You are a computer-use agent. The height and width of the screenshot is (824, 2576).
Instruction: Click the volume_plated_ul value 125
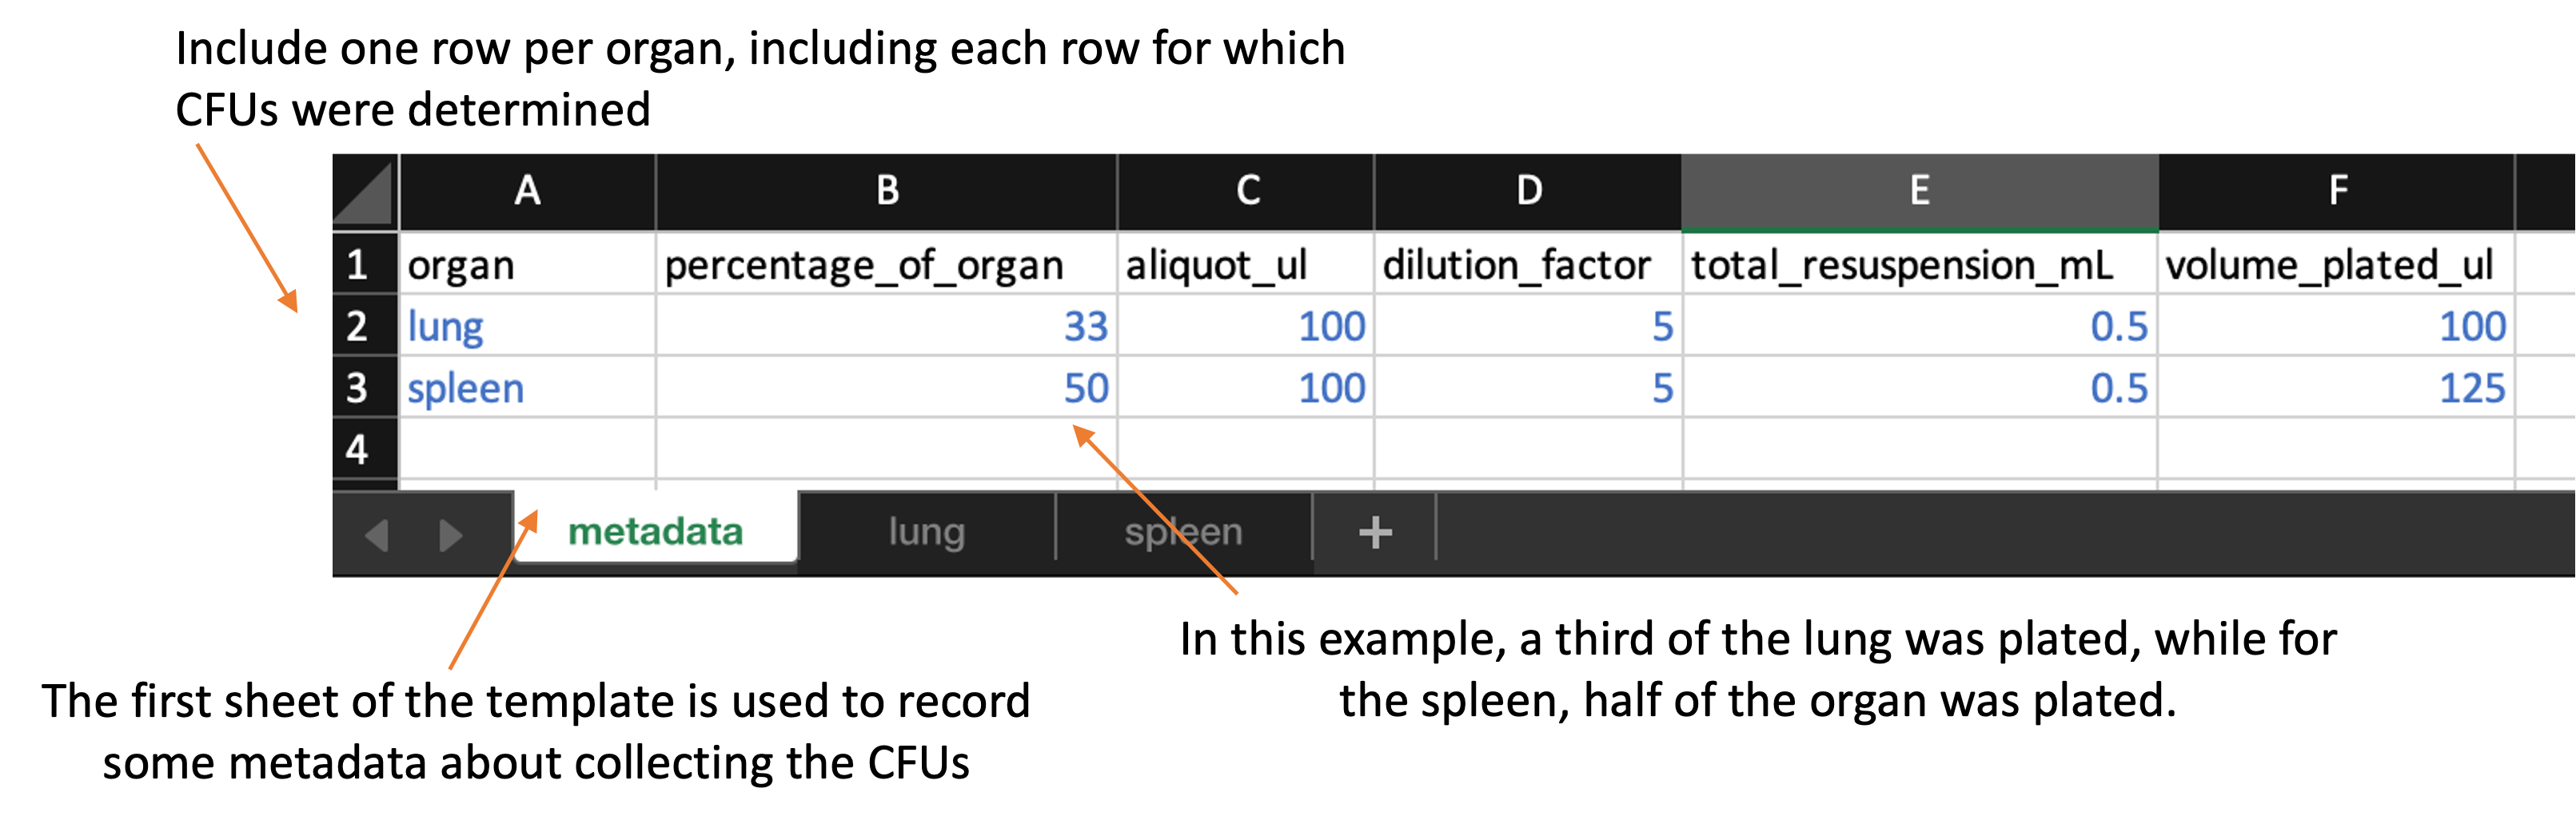click(2336, 388)
